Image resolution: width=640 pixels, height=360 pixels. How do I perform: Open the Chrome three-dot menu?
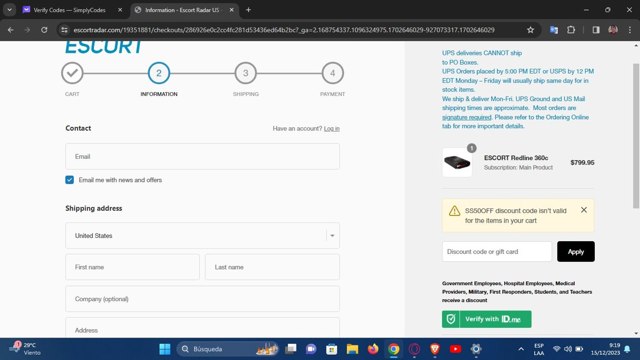[x=630, y=30]
